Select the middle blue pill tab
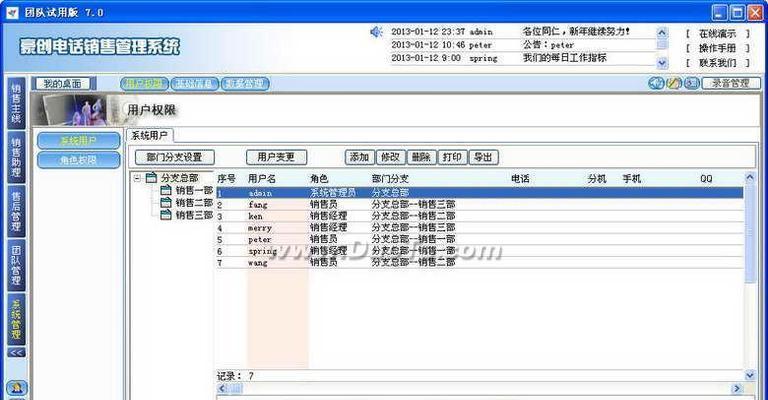The width and height of the screenshot is (768, 400). click(194, 84)
